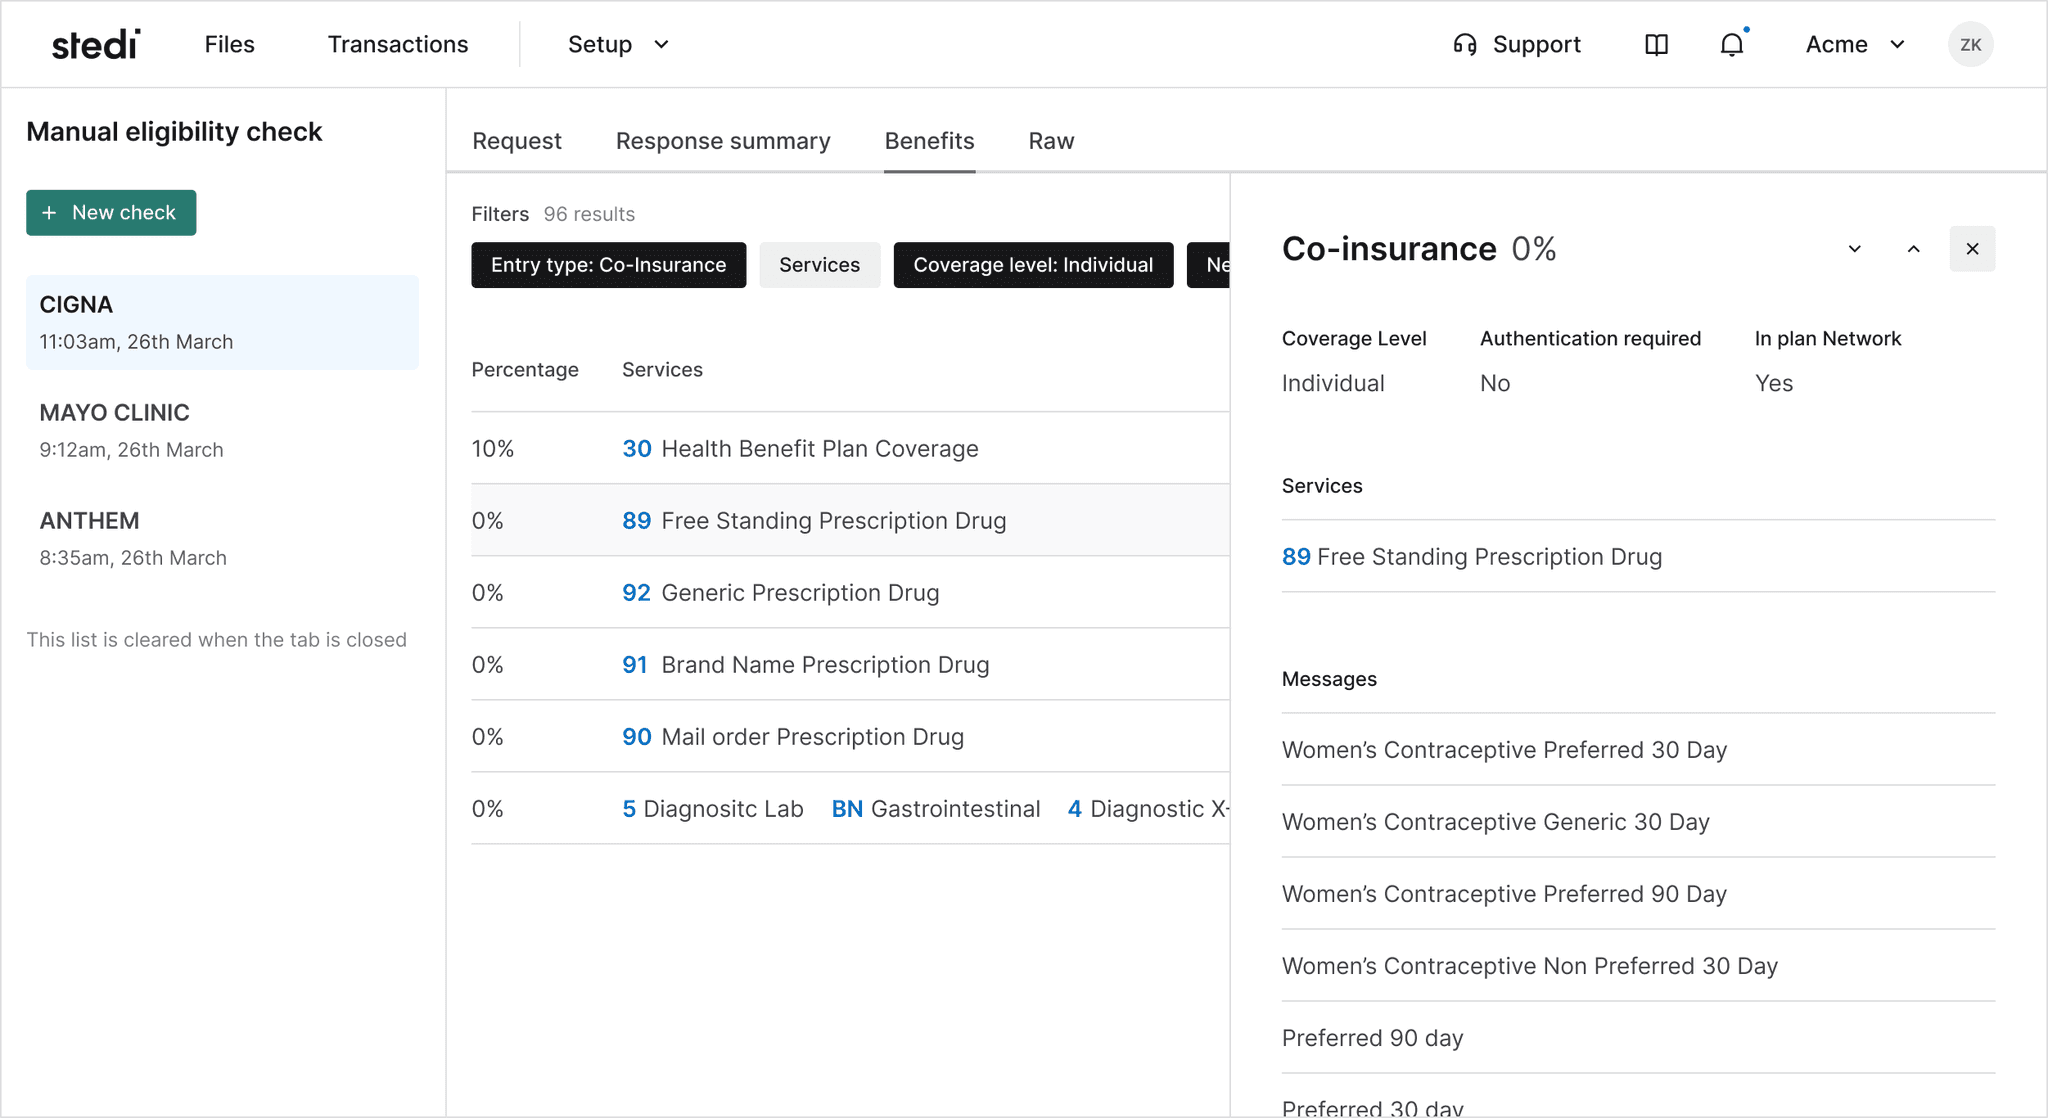Expand the Setup dropdown menu
The image size is (2048, 1118).
(x=618, y=45)
